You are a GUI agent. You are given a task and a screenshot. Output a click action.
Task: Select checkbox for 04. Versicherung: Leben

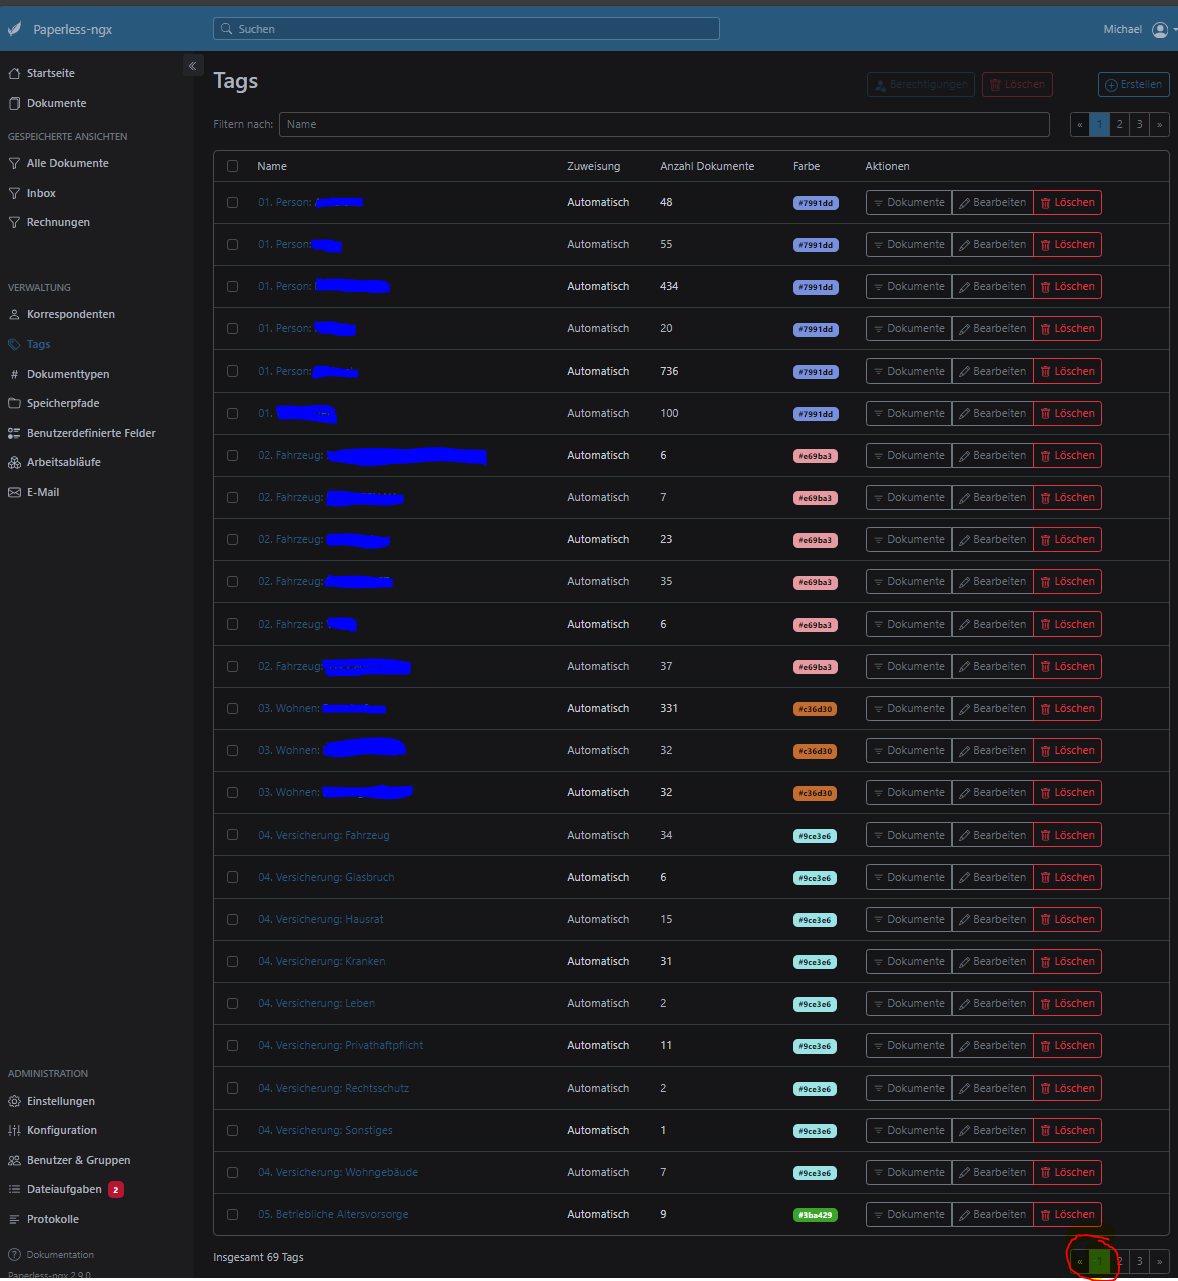233,1003
